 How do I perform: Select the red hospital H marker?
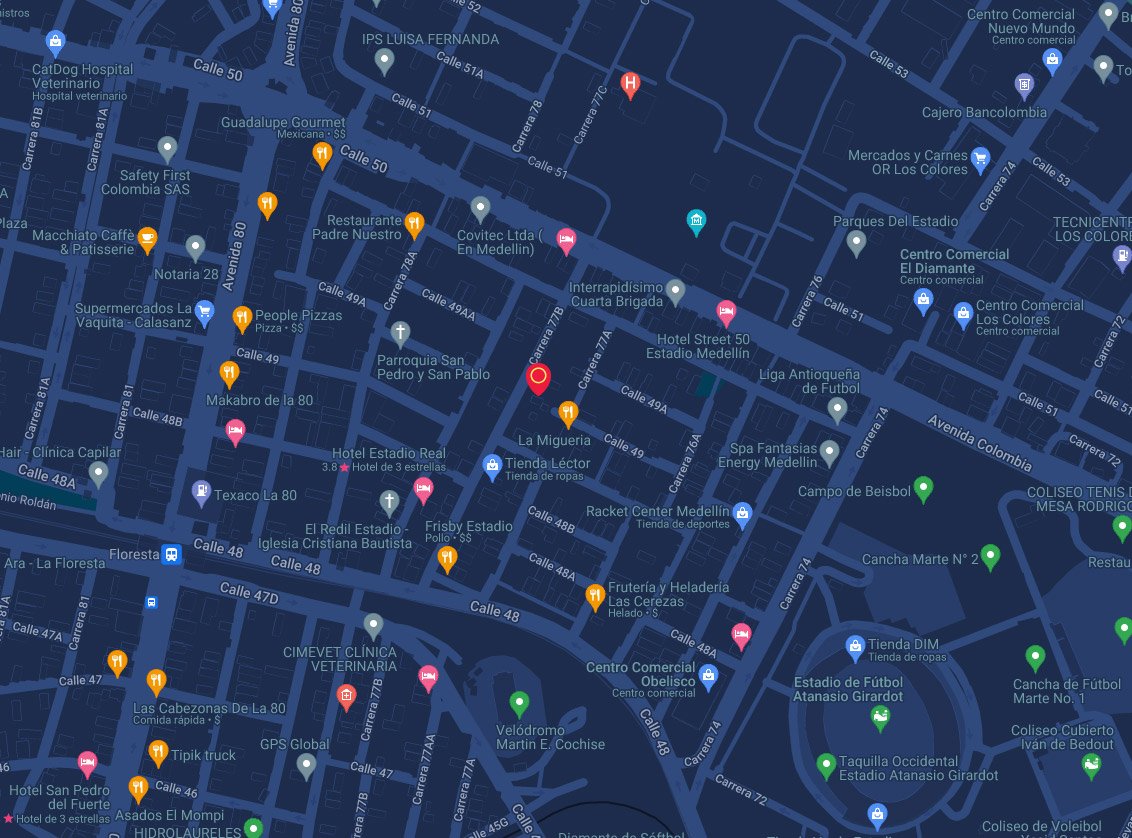tap(630, 85)
